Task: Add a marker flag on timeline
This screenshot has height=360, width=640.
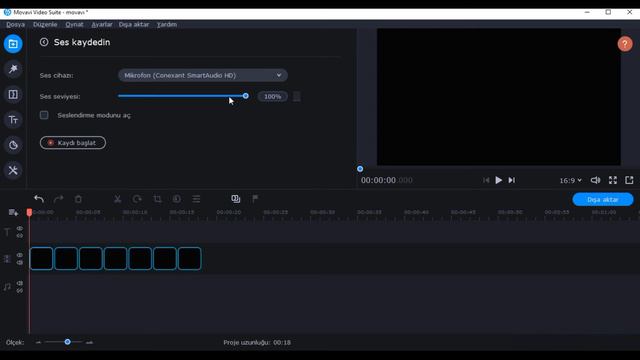Action: coord(255,199)
